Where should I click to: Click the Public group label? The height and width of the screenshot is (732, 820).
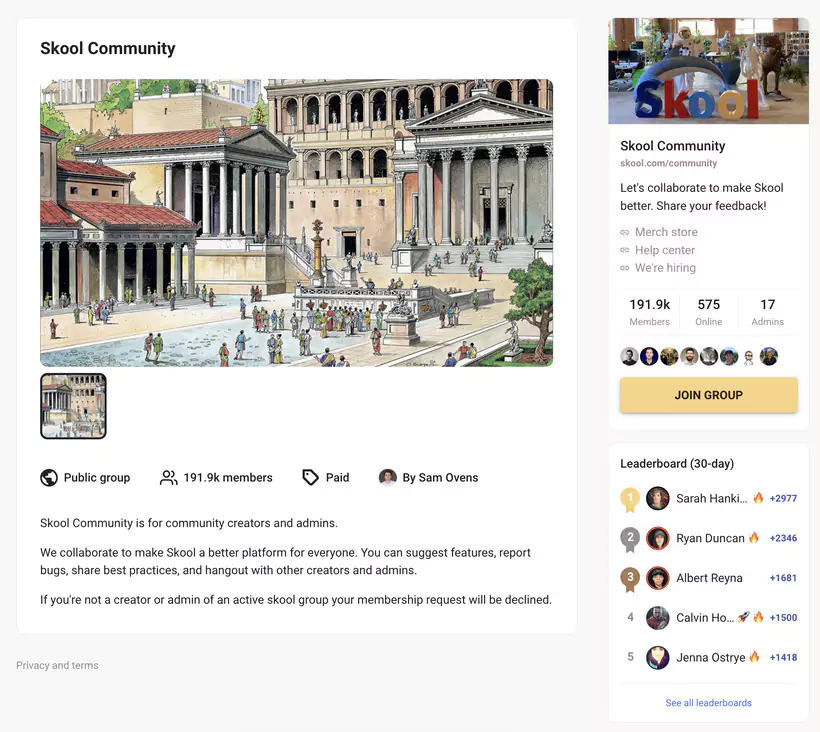pos(97,477)
